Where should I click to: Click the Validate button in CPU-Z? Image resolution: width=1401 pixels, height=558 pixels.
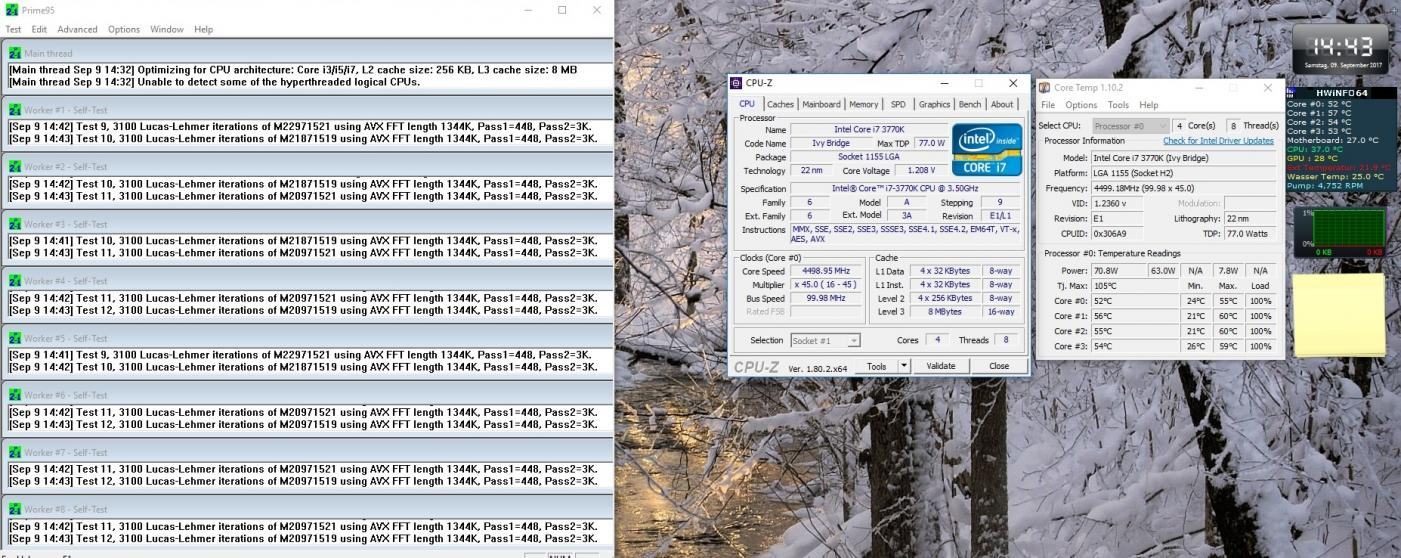pos(941,366)
